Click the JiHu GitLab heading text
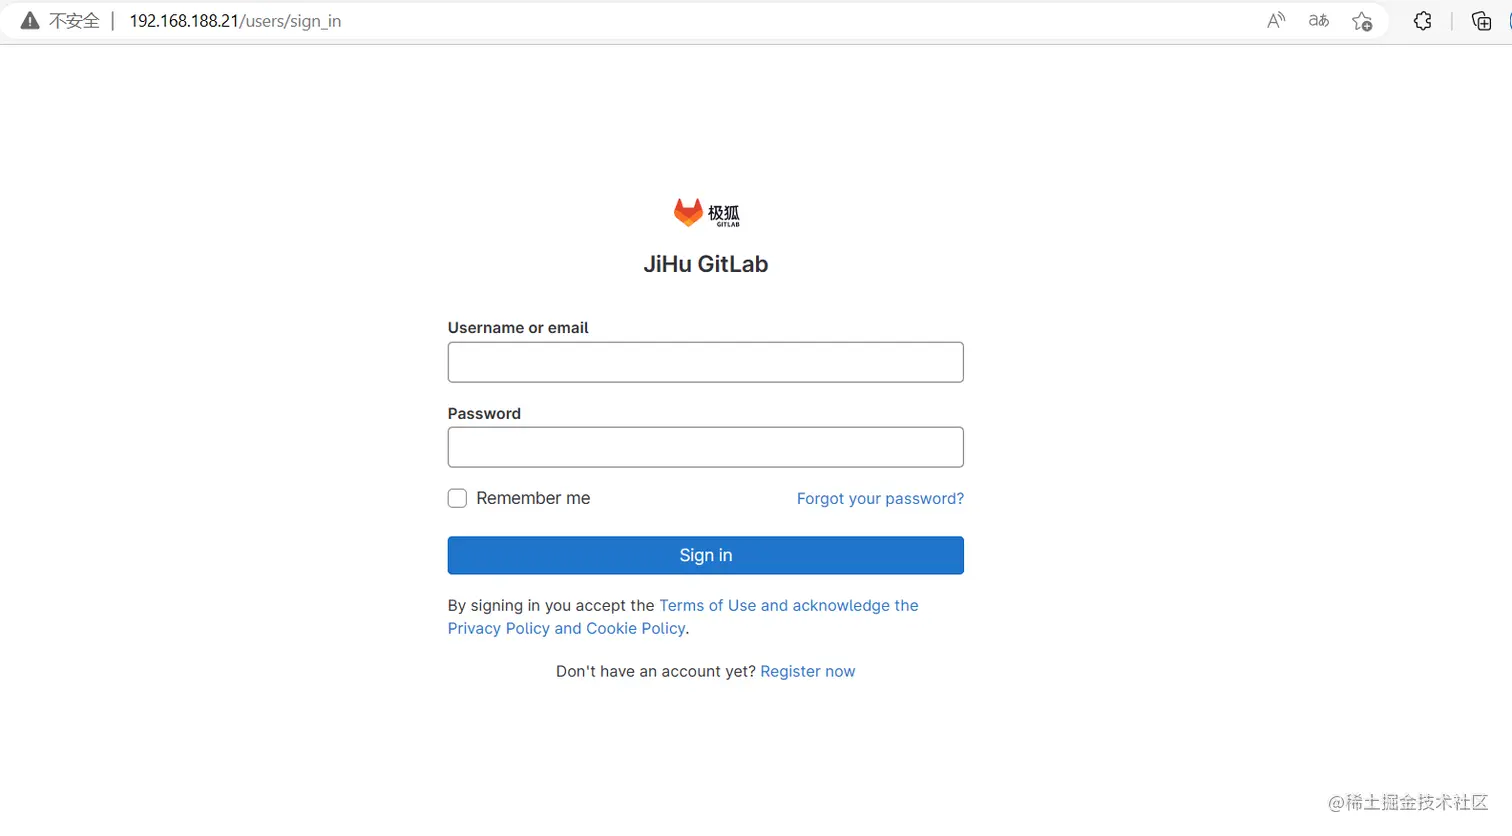This screenshot has width=1512, height=836. (x=706, y=264)
